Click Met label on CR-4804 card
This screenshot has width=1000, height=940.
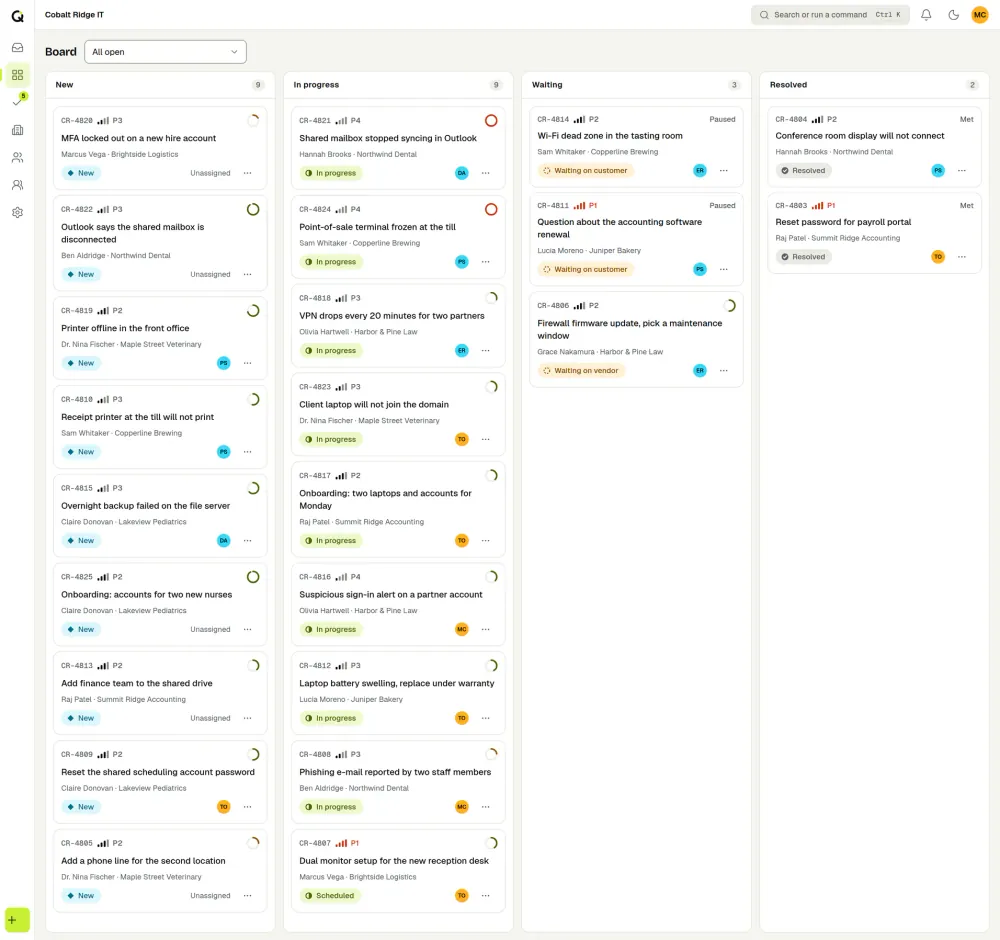click(966, 119)
